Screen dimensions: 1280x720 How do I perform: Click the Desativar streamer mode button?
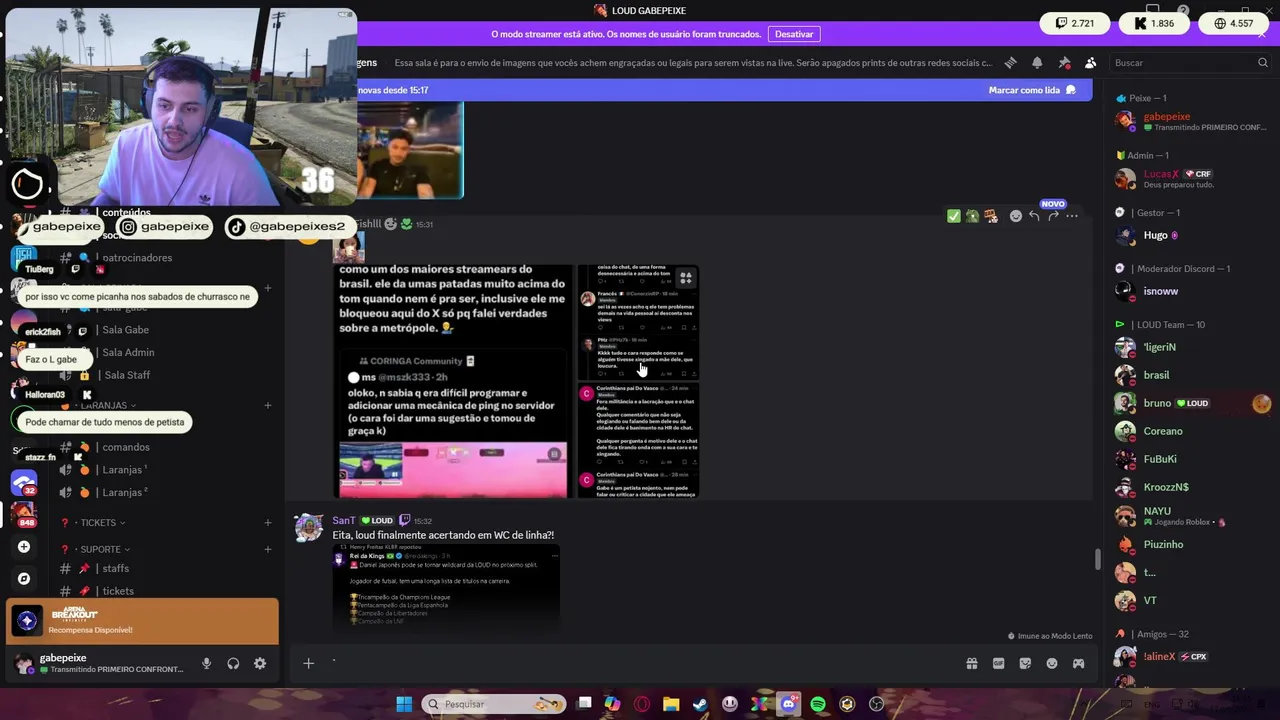pos(794,34)
